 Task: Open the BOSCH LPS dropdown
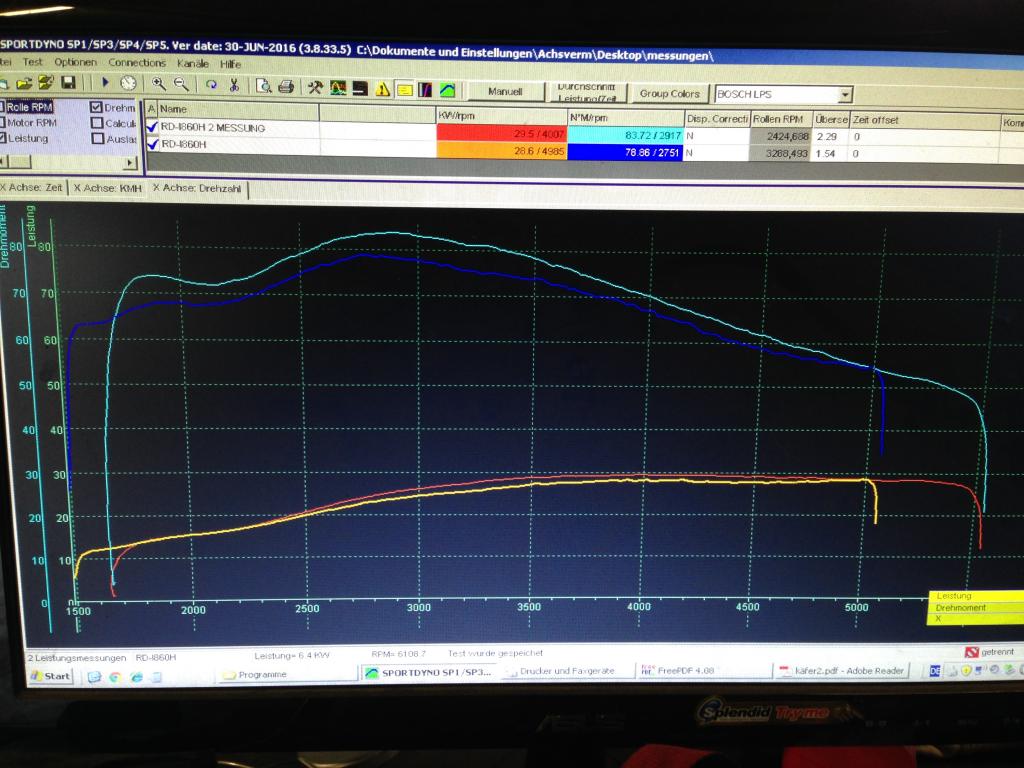[845, 94]
